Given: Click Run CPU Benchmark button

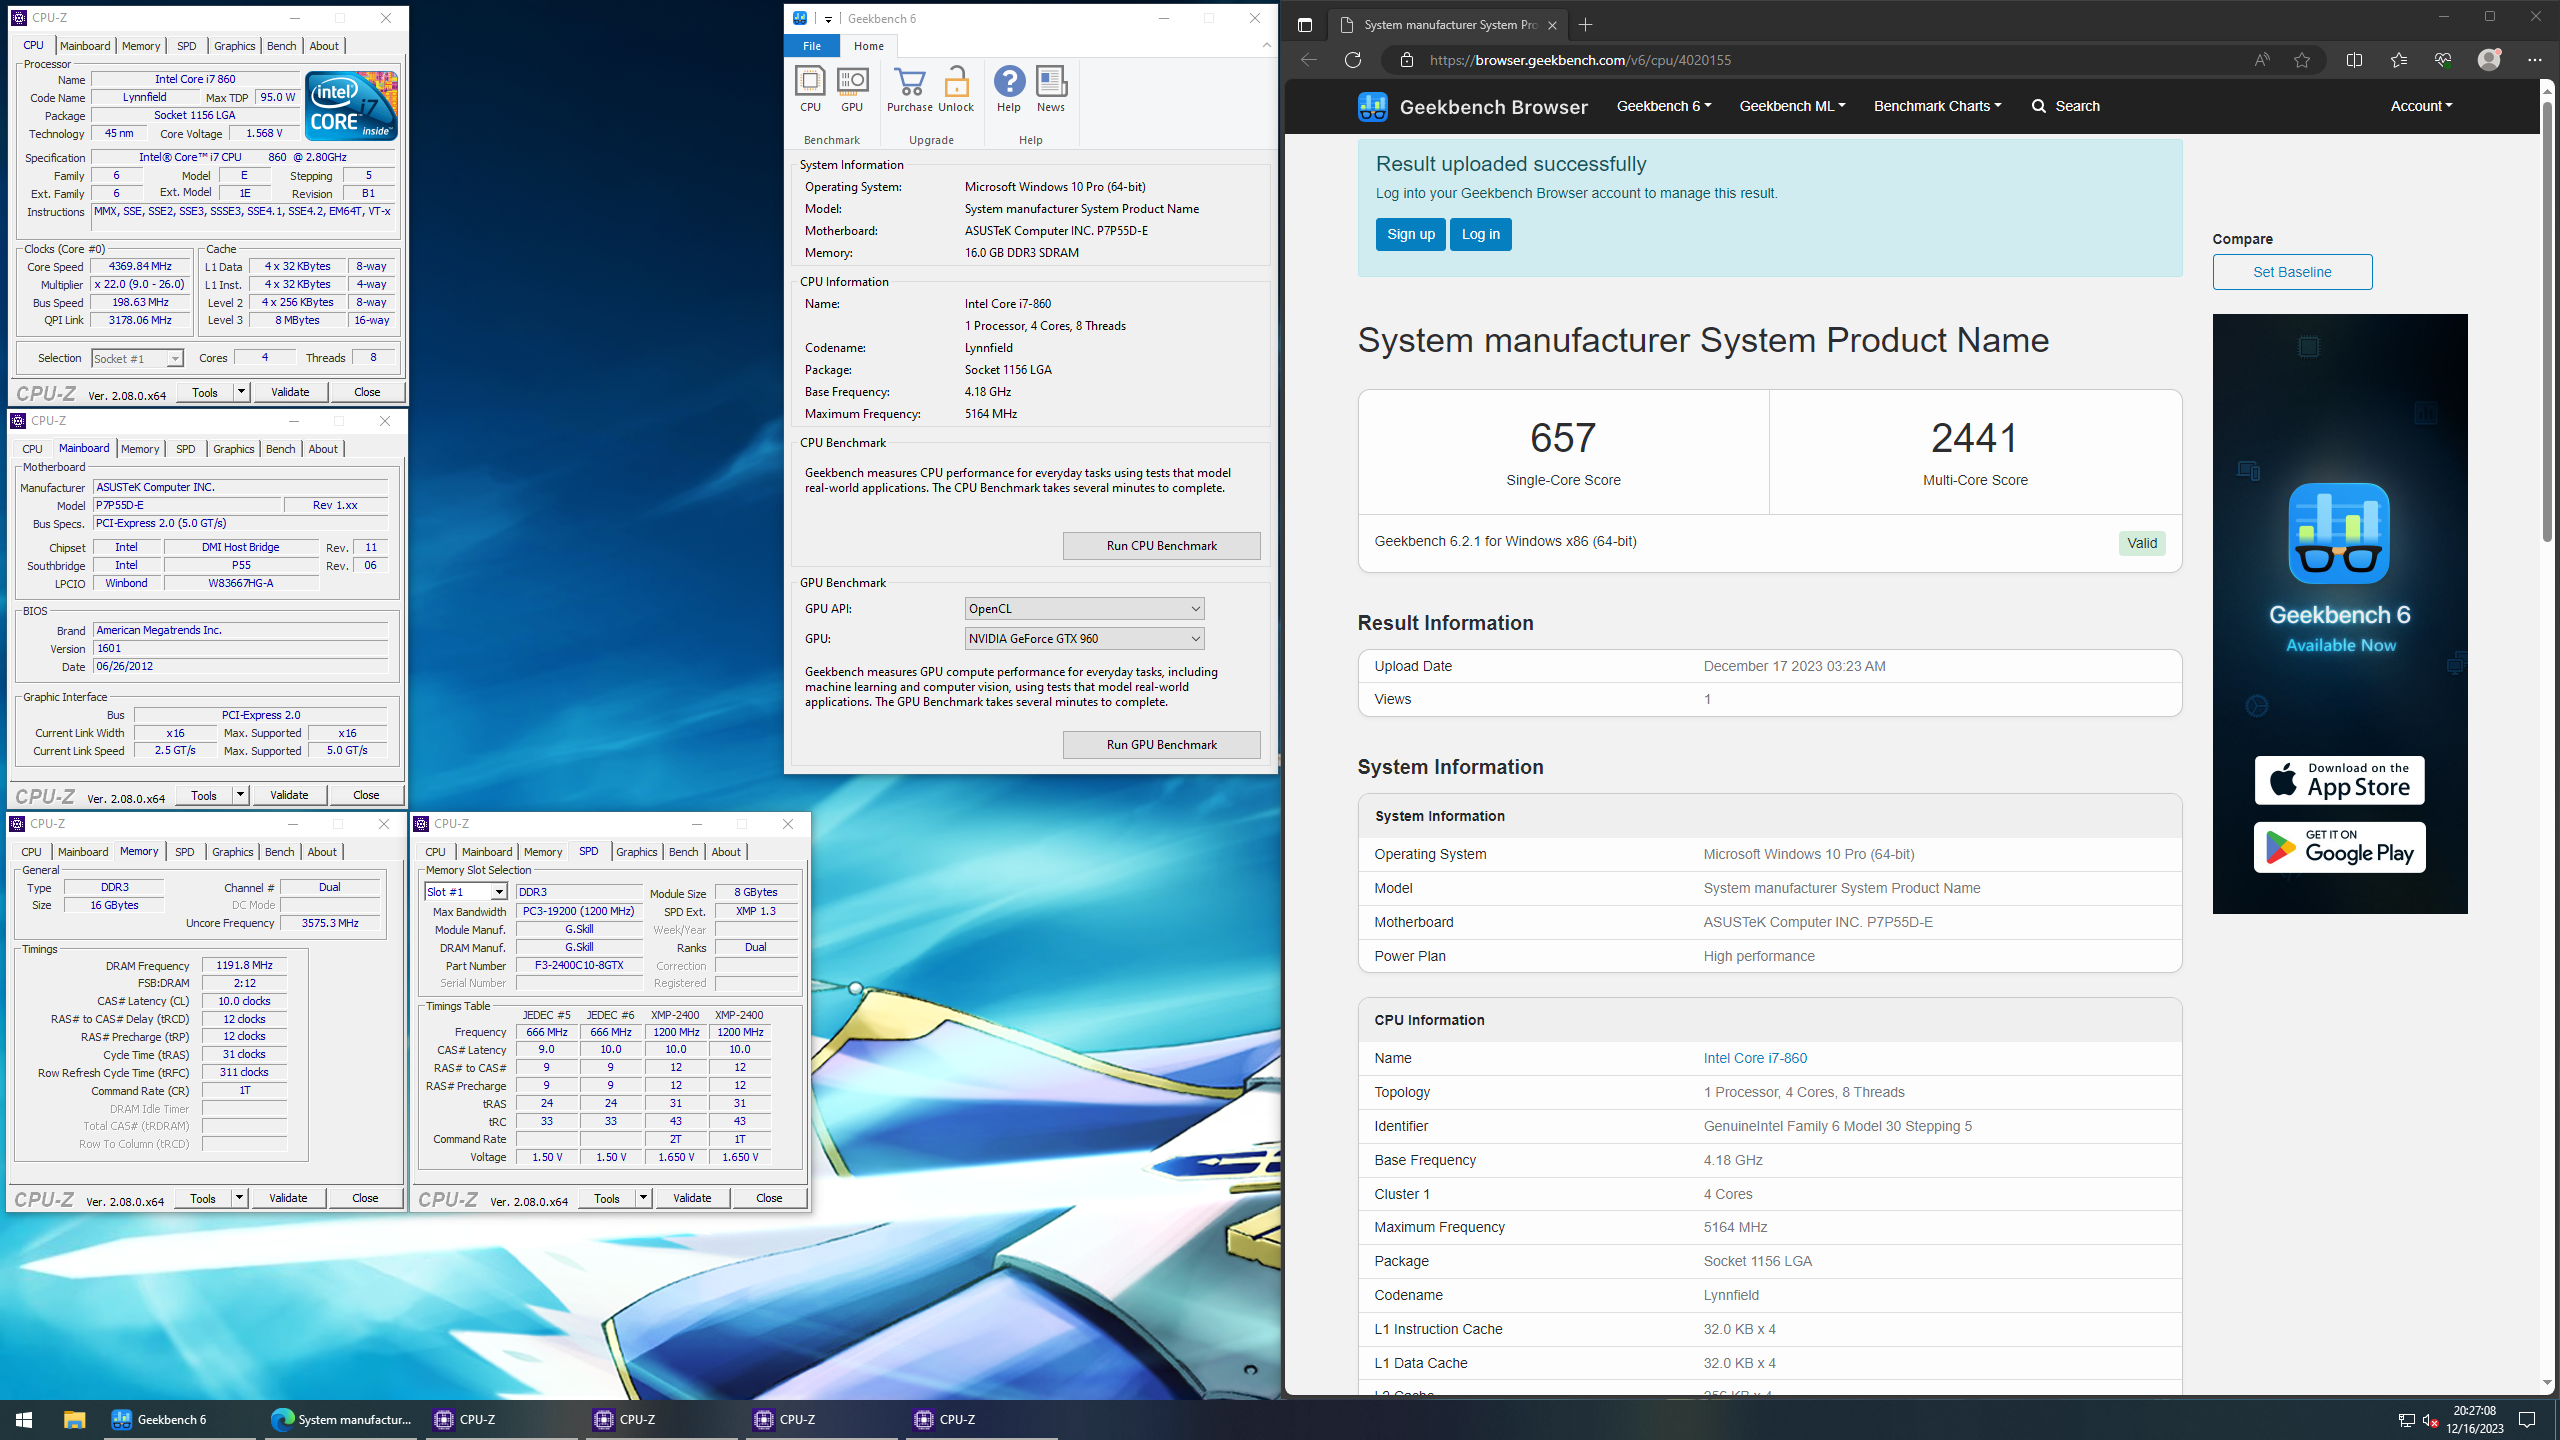Looking at the screenshot, I should point(1161,546).
